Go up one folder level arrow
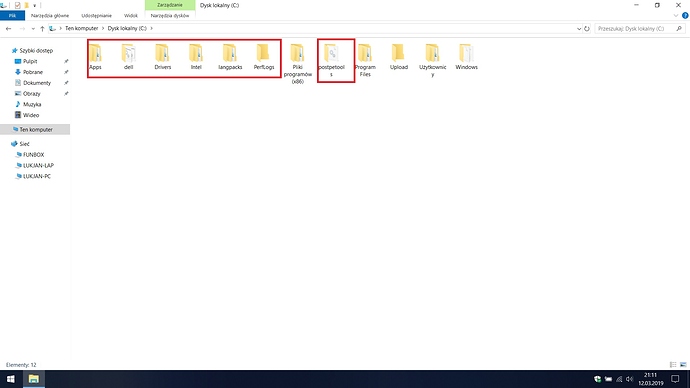The height and width of the screenshot is (388, 690). click(42, 29)
